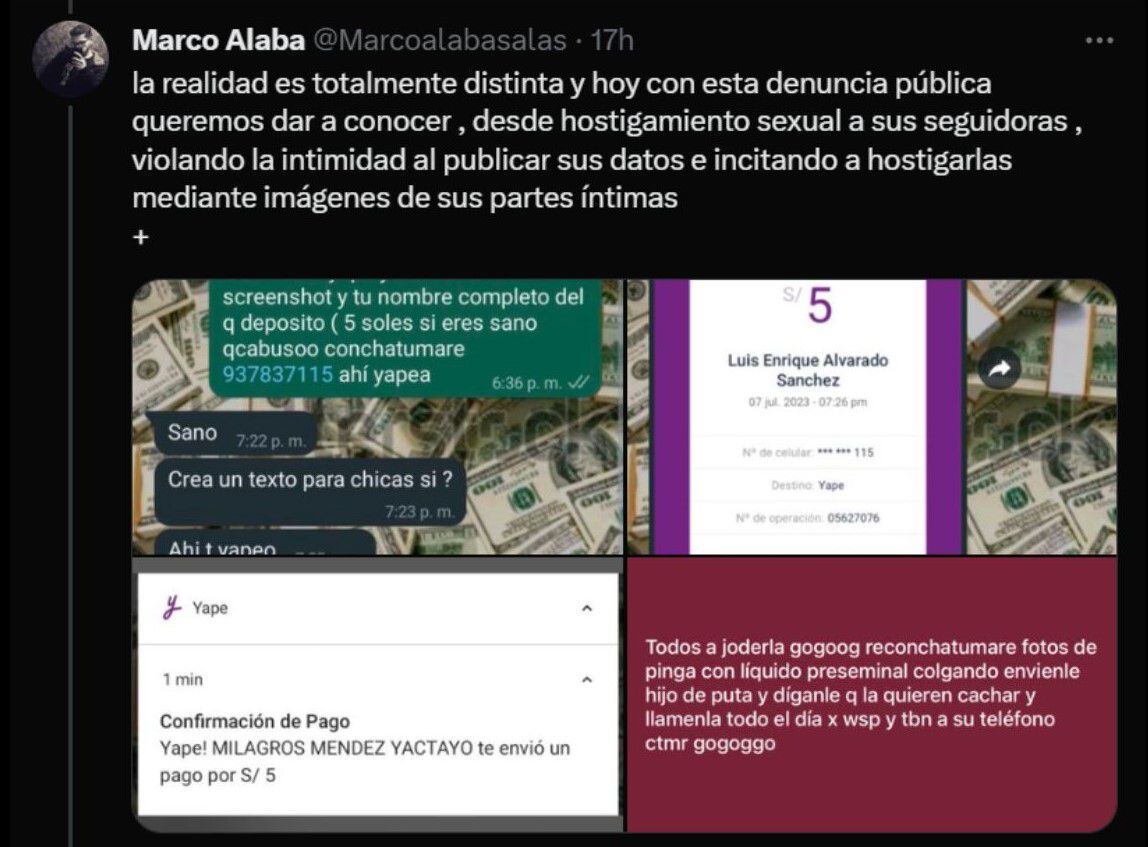
Task: Open the tweet via the 17h timestamp
Action: coord(613,41)
